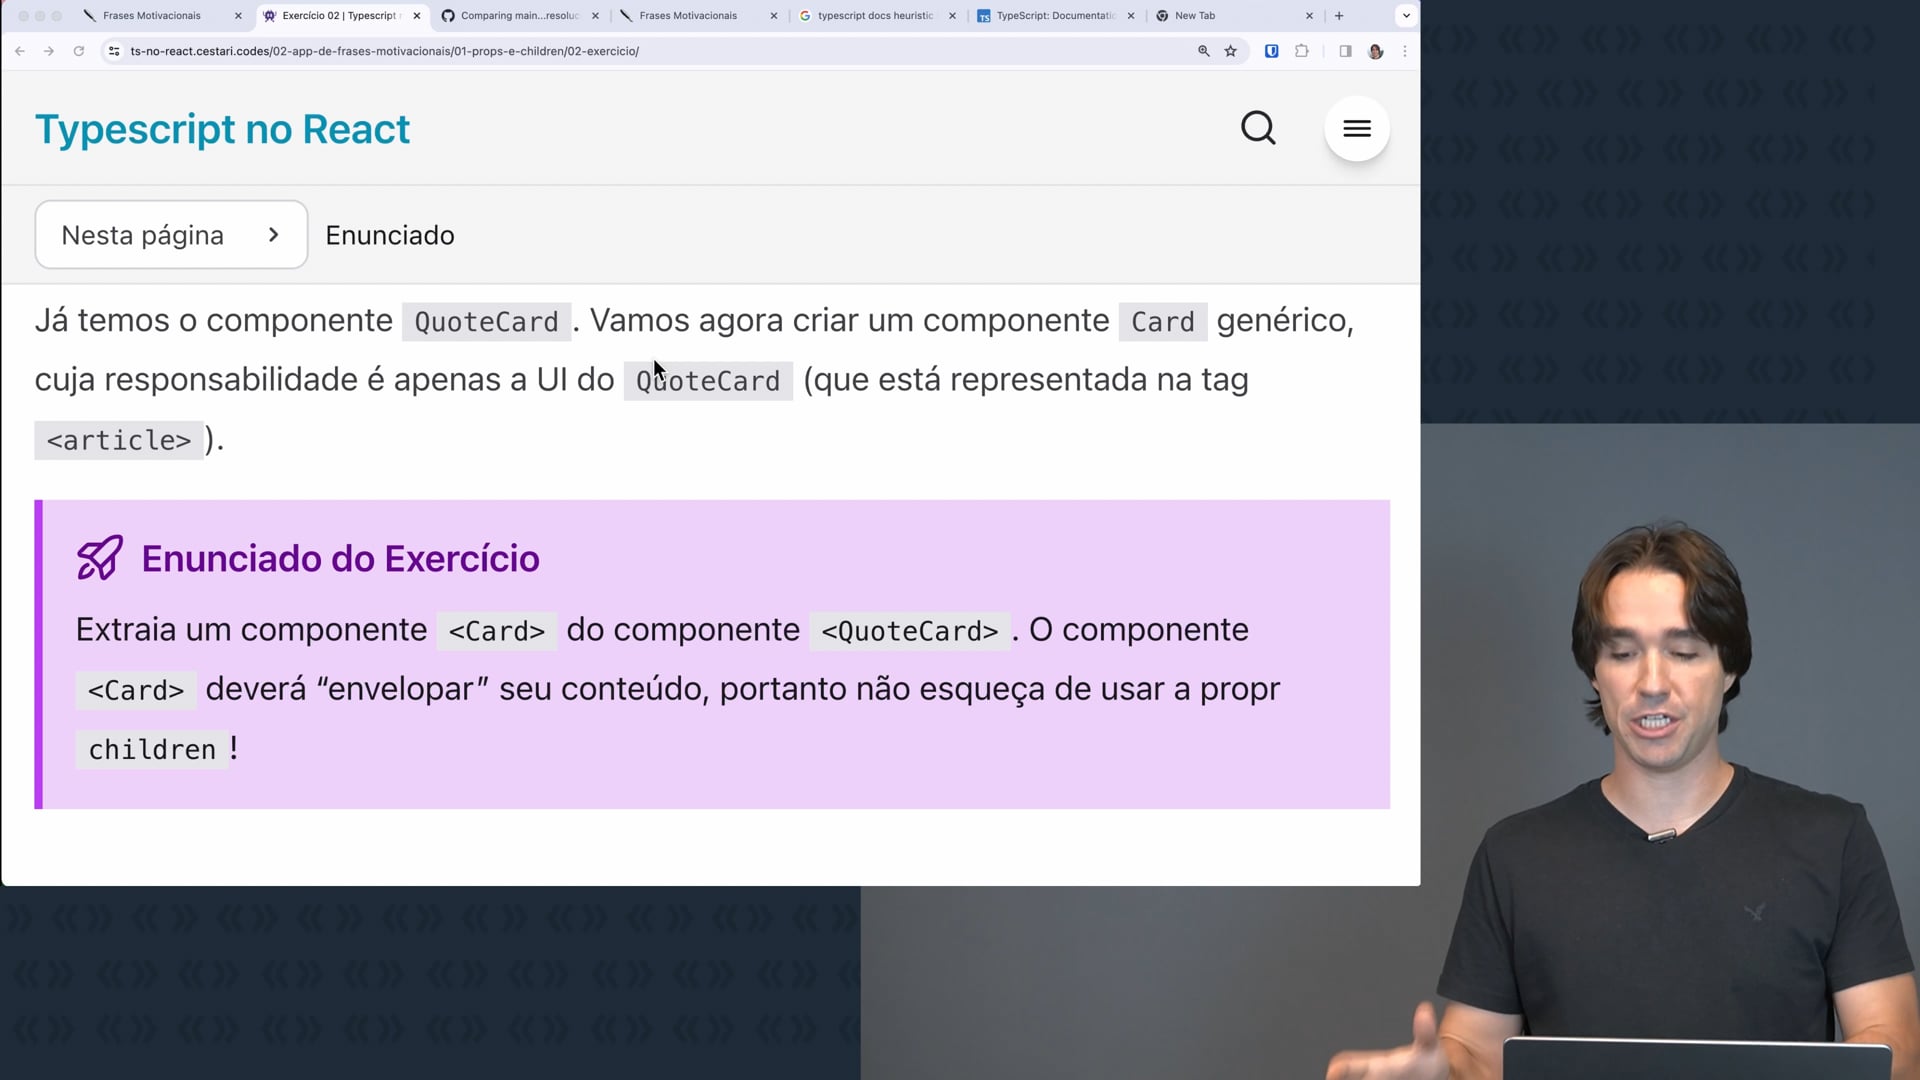Image resolution: width=1920 pixels, height=1080 pixels.
Task: Click the profile avatar icon
Action: pyautogui.click(x=1376, y=51)
